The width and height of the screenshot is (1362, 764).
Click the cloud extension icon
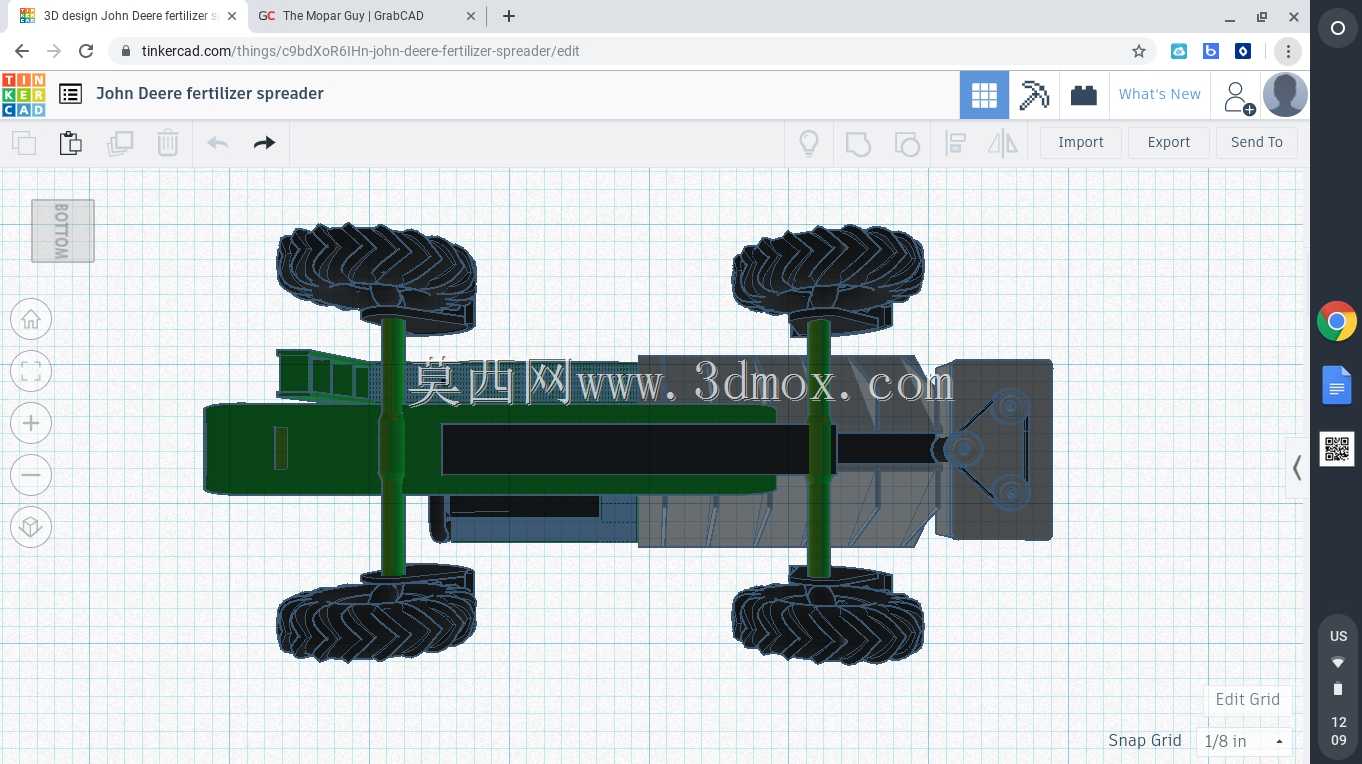tap(1179, 51)
